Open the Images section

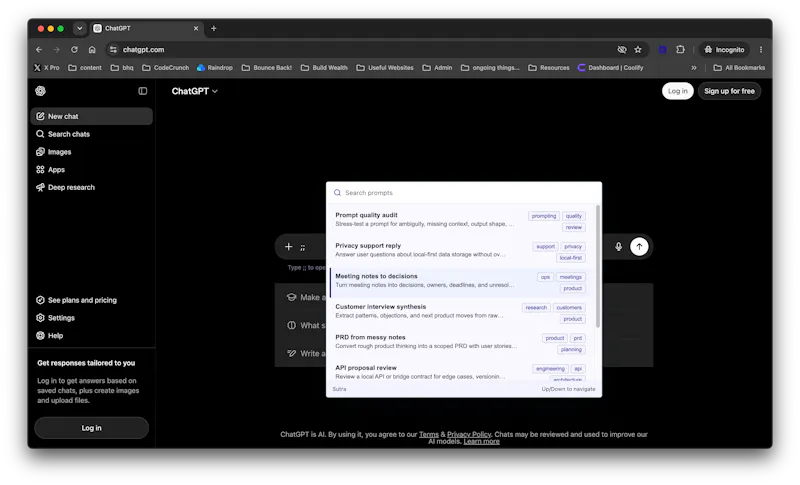tap(91, 152)
